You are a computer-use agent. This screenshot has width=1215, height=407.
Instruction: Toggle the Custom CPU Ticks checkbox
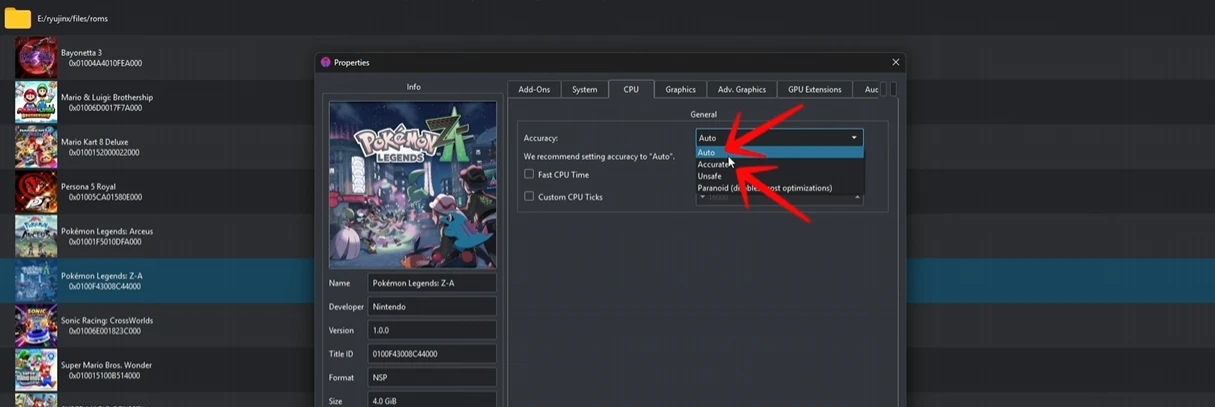tap(529, 197)
